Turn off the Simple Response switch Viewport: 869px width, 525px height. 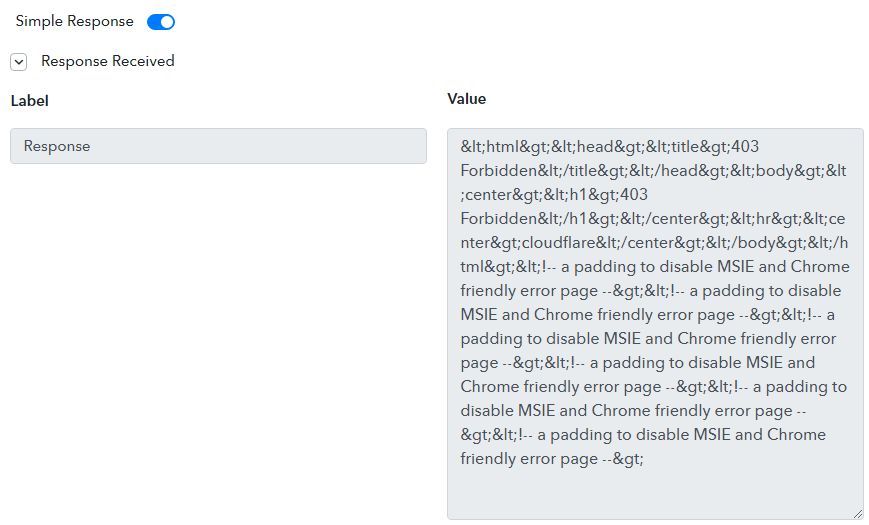point(161,22)
